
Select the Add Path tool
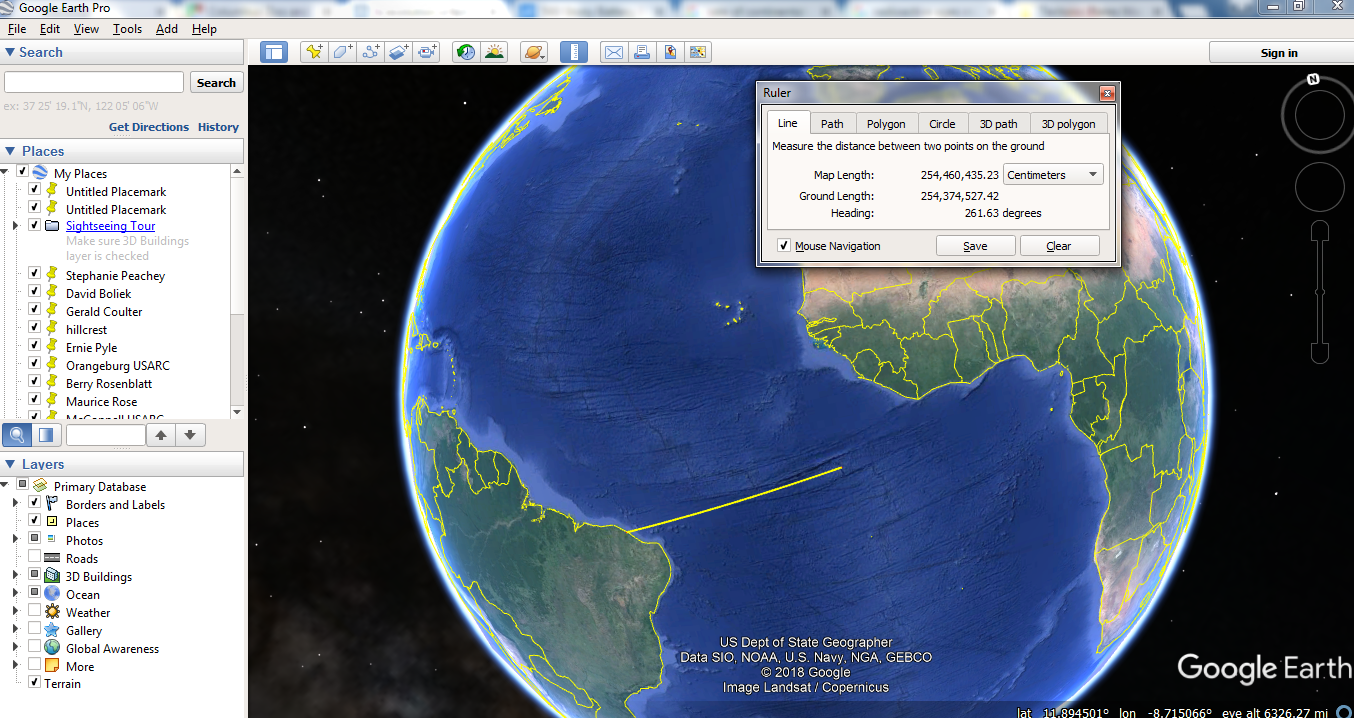(371, 52)
